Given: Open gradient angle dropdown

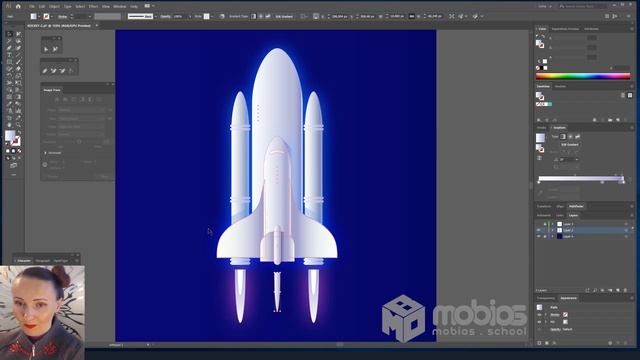Looking at the screenshot, I should click(x=577, y=160).
